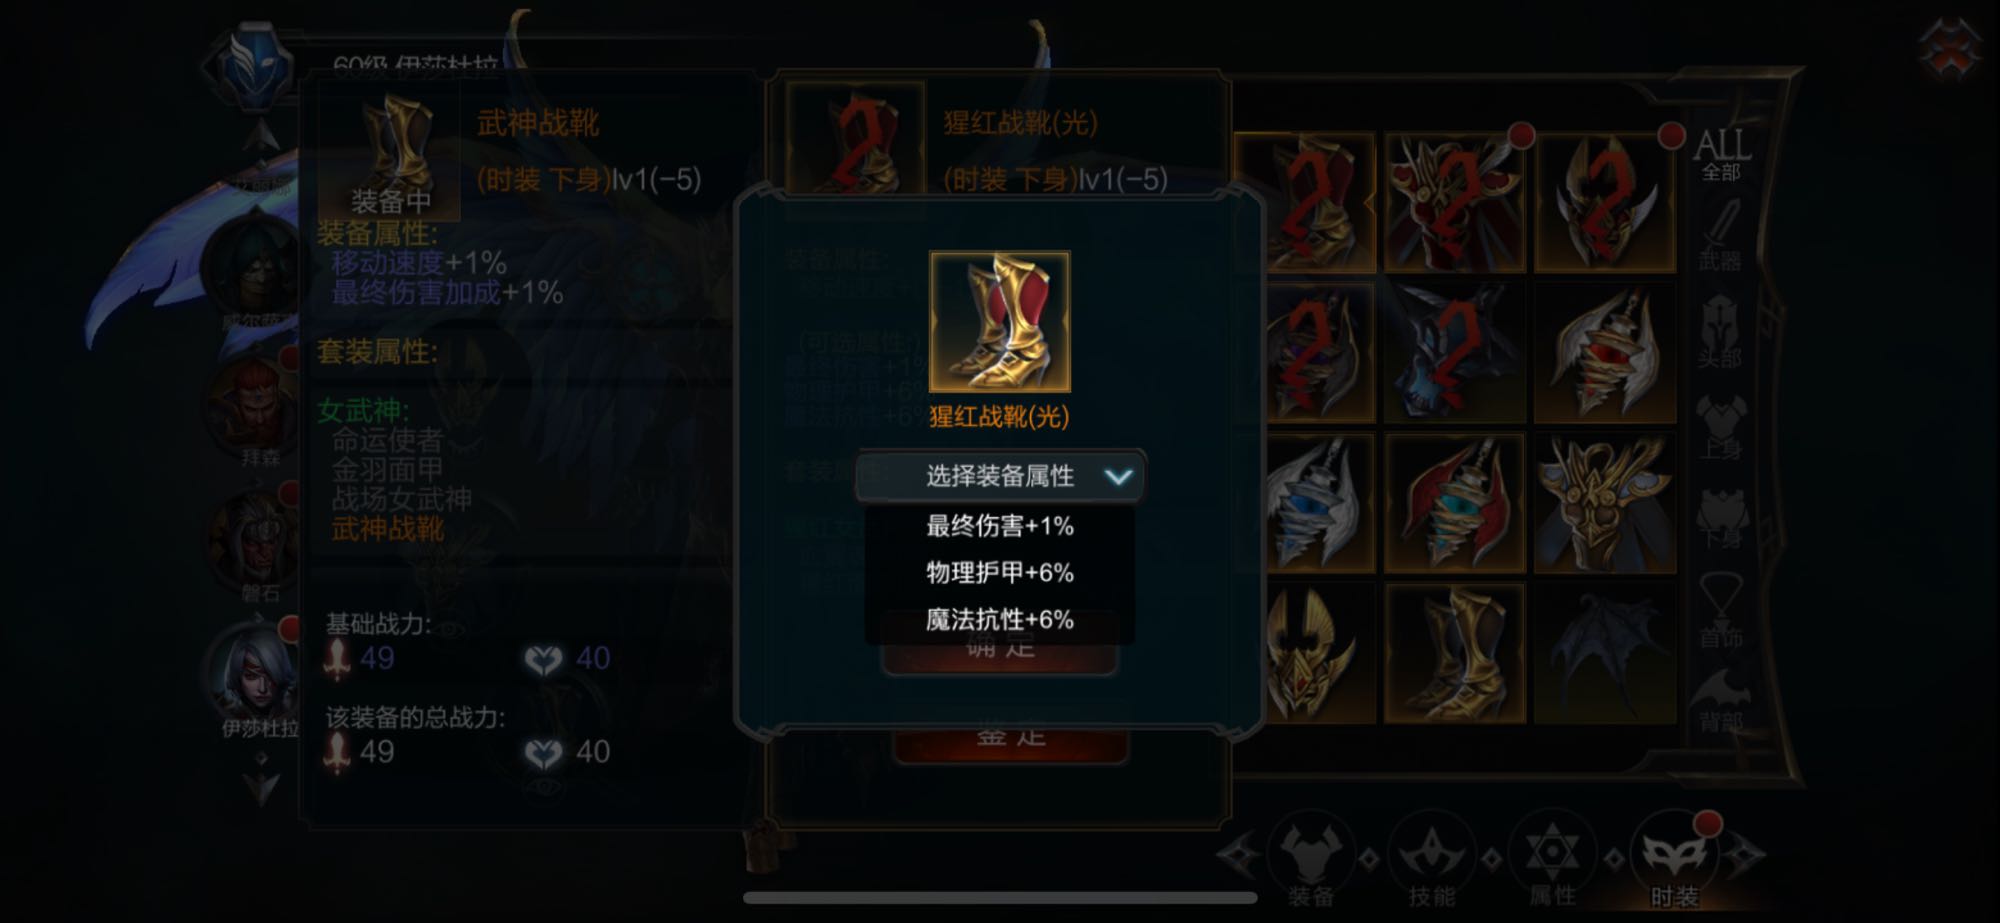This screenshot has height=923, width=2000.
Task: Filter costumes by 背部 wings icon
Action: [1720, 700]
